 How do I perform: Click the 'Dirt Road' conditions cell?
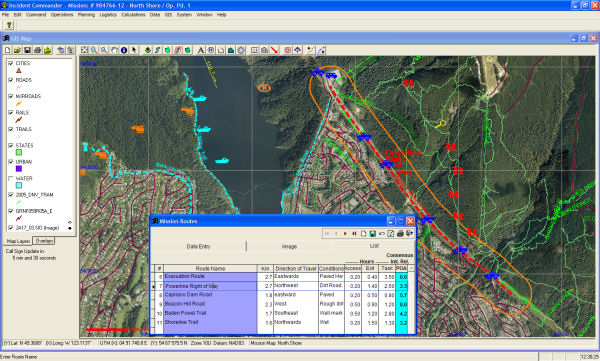(x=331, y=286)
